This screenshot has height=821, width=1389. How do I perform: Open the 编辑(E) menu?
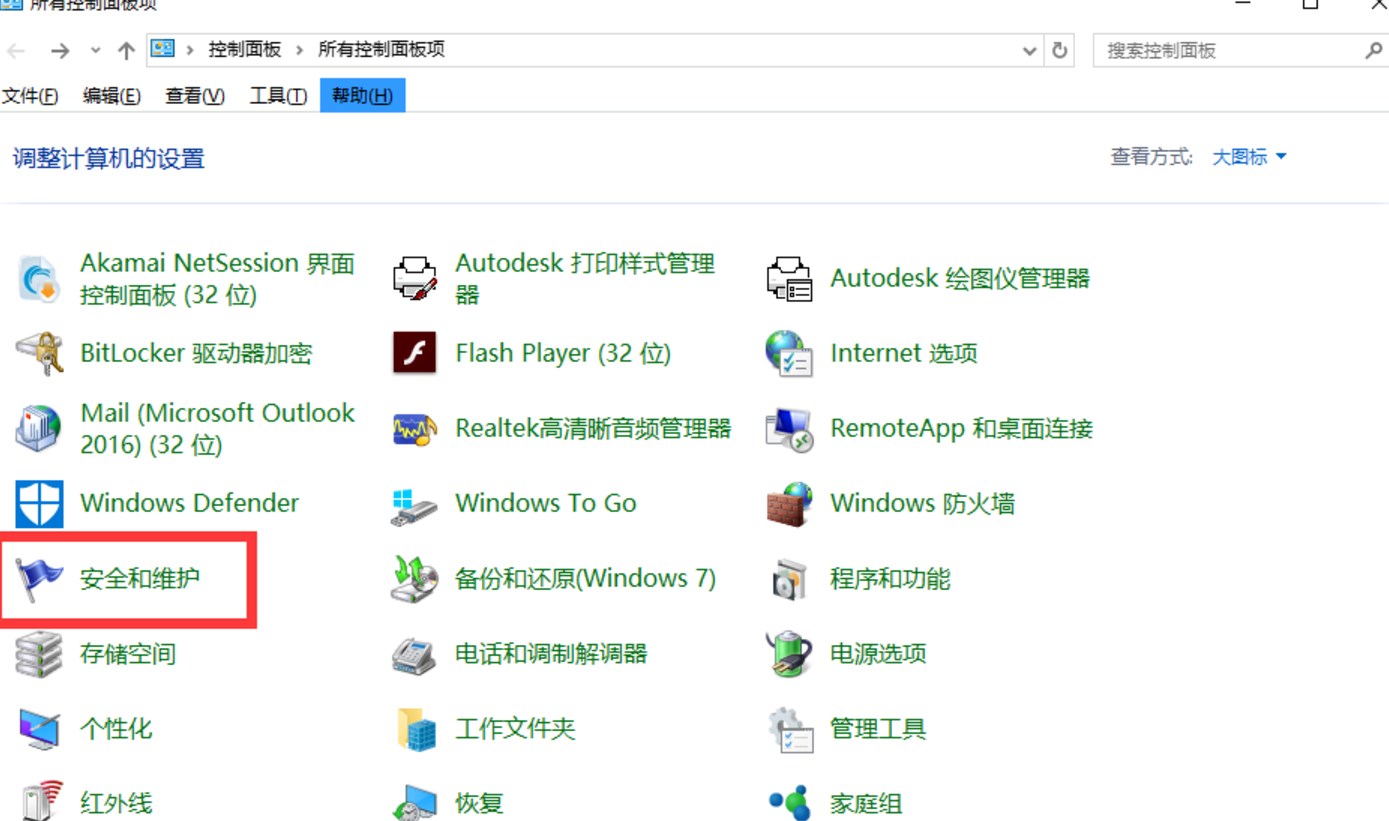[x=111, y=96]
